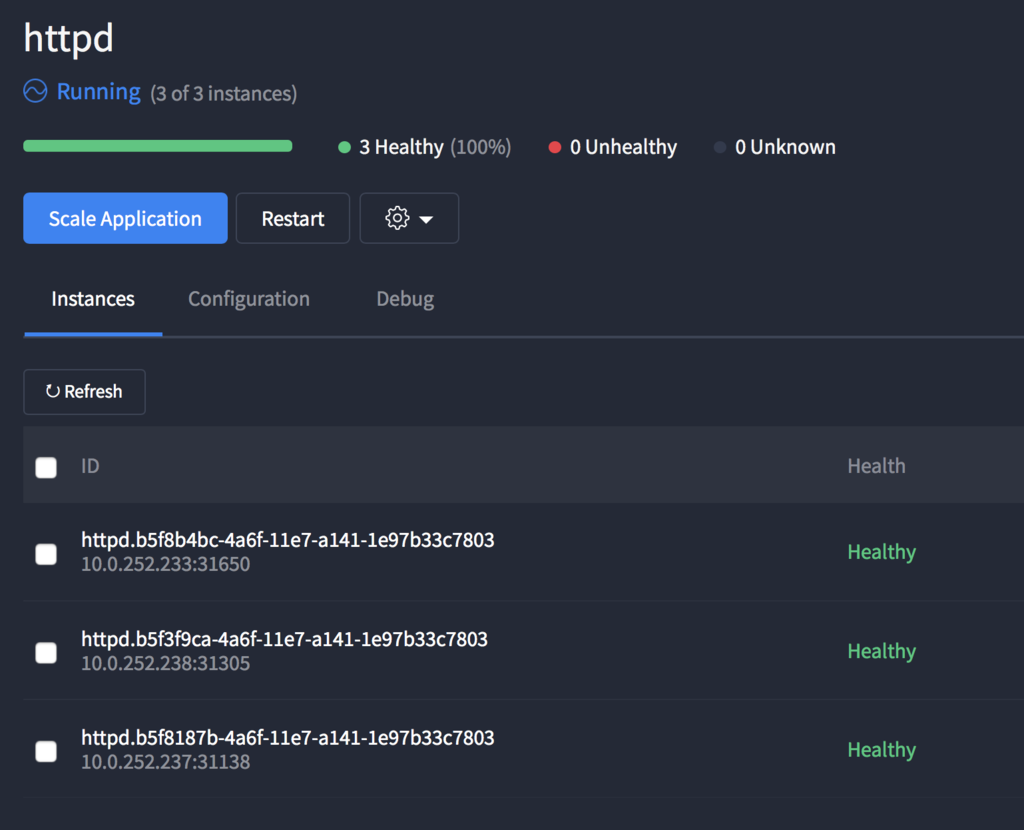
Task: Click the Scale Application button
Action: click(125, 218)
